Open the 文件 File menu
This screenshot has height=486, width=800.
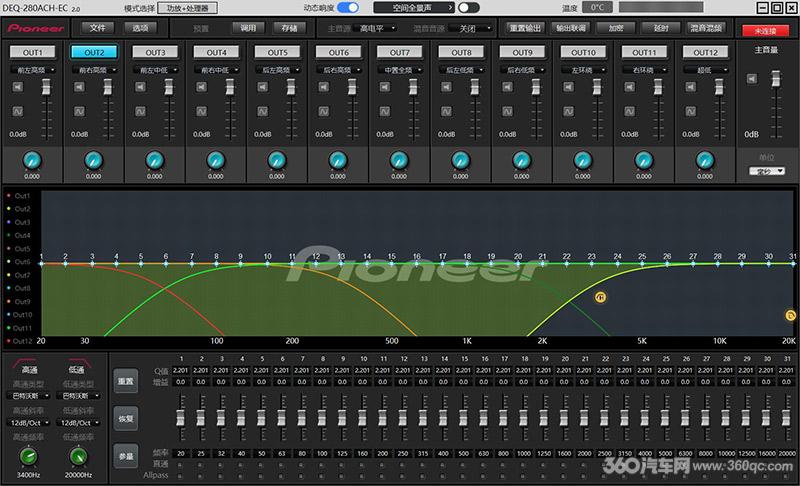(97, 28)
